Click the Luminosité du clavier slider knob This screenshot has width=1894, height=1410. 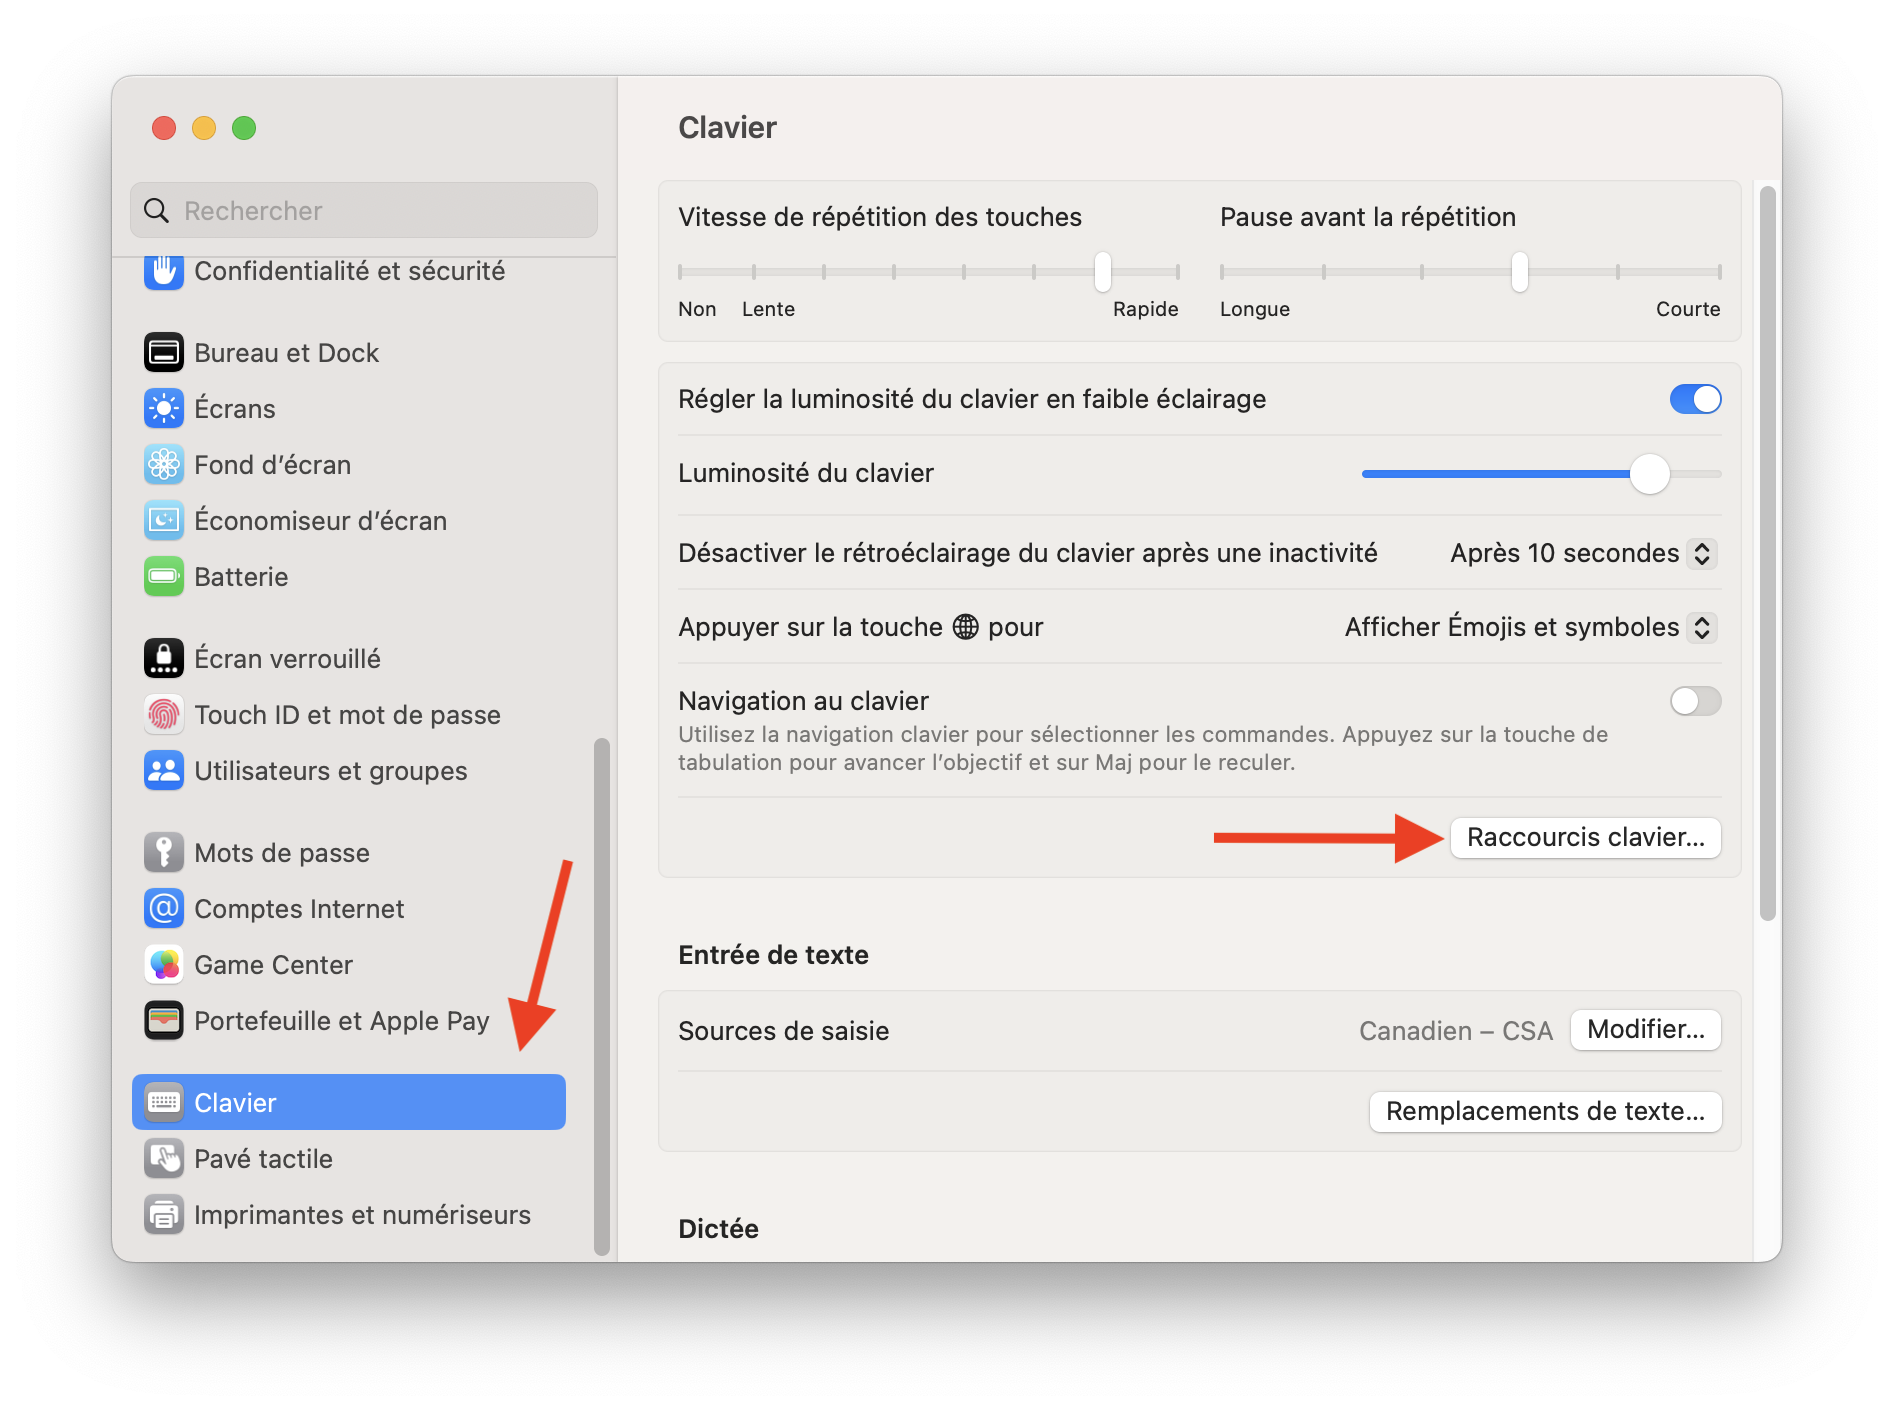pos(1650,473)
